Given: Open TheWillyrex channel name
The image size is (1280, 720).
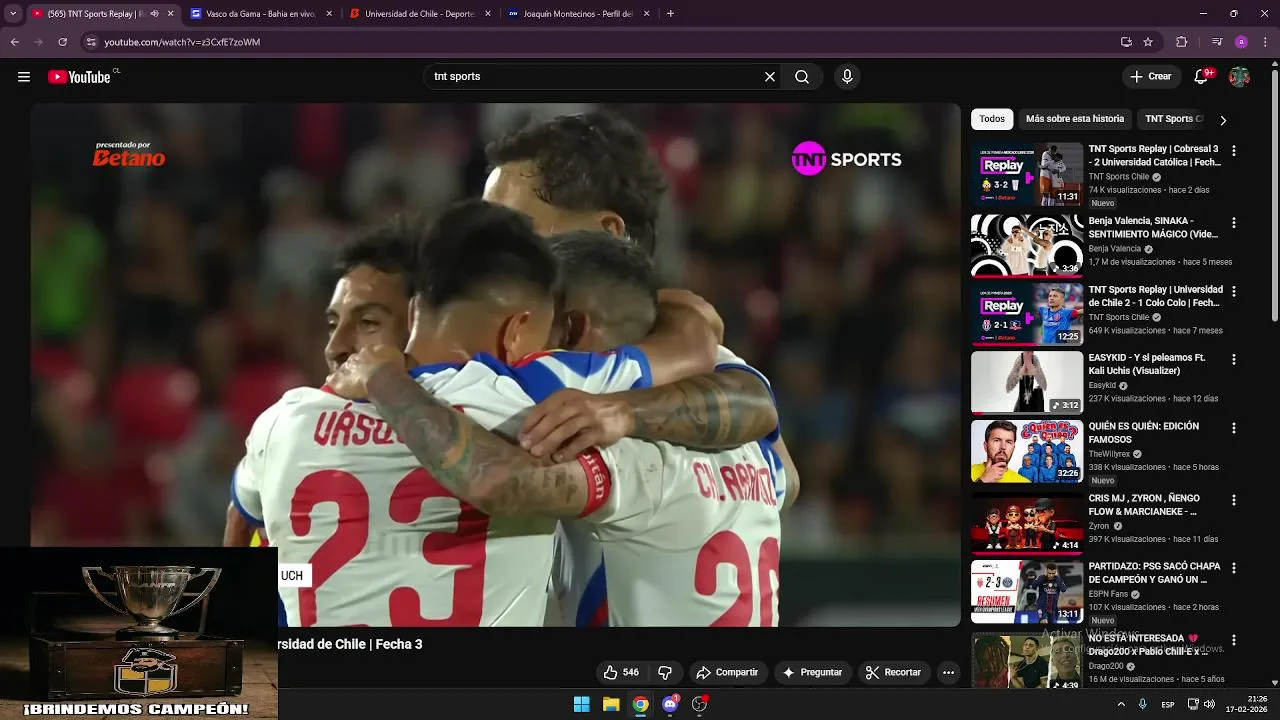Looking at the screenshot, I should pos(1110,454).
